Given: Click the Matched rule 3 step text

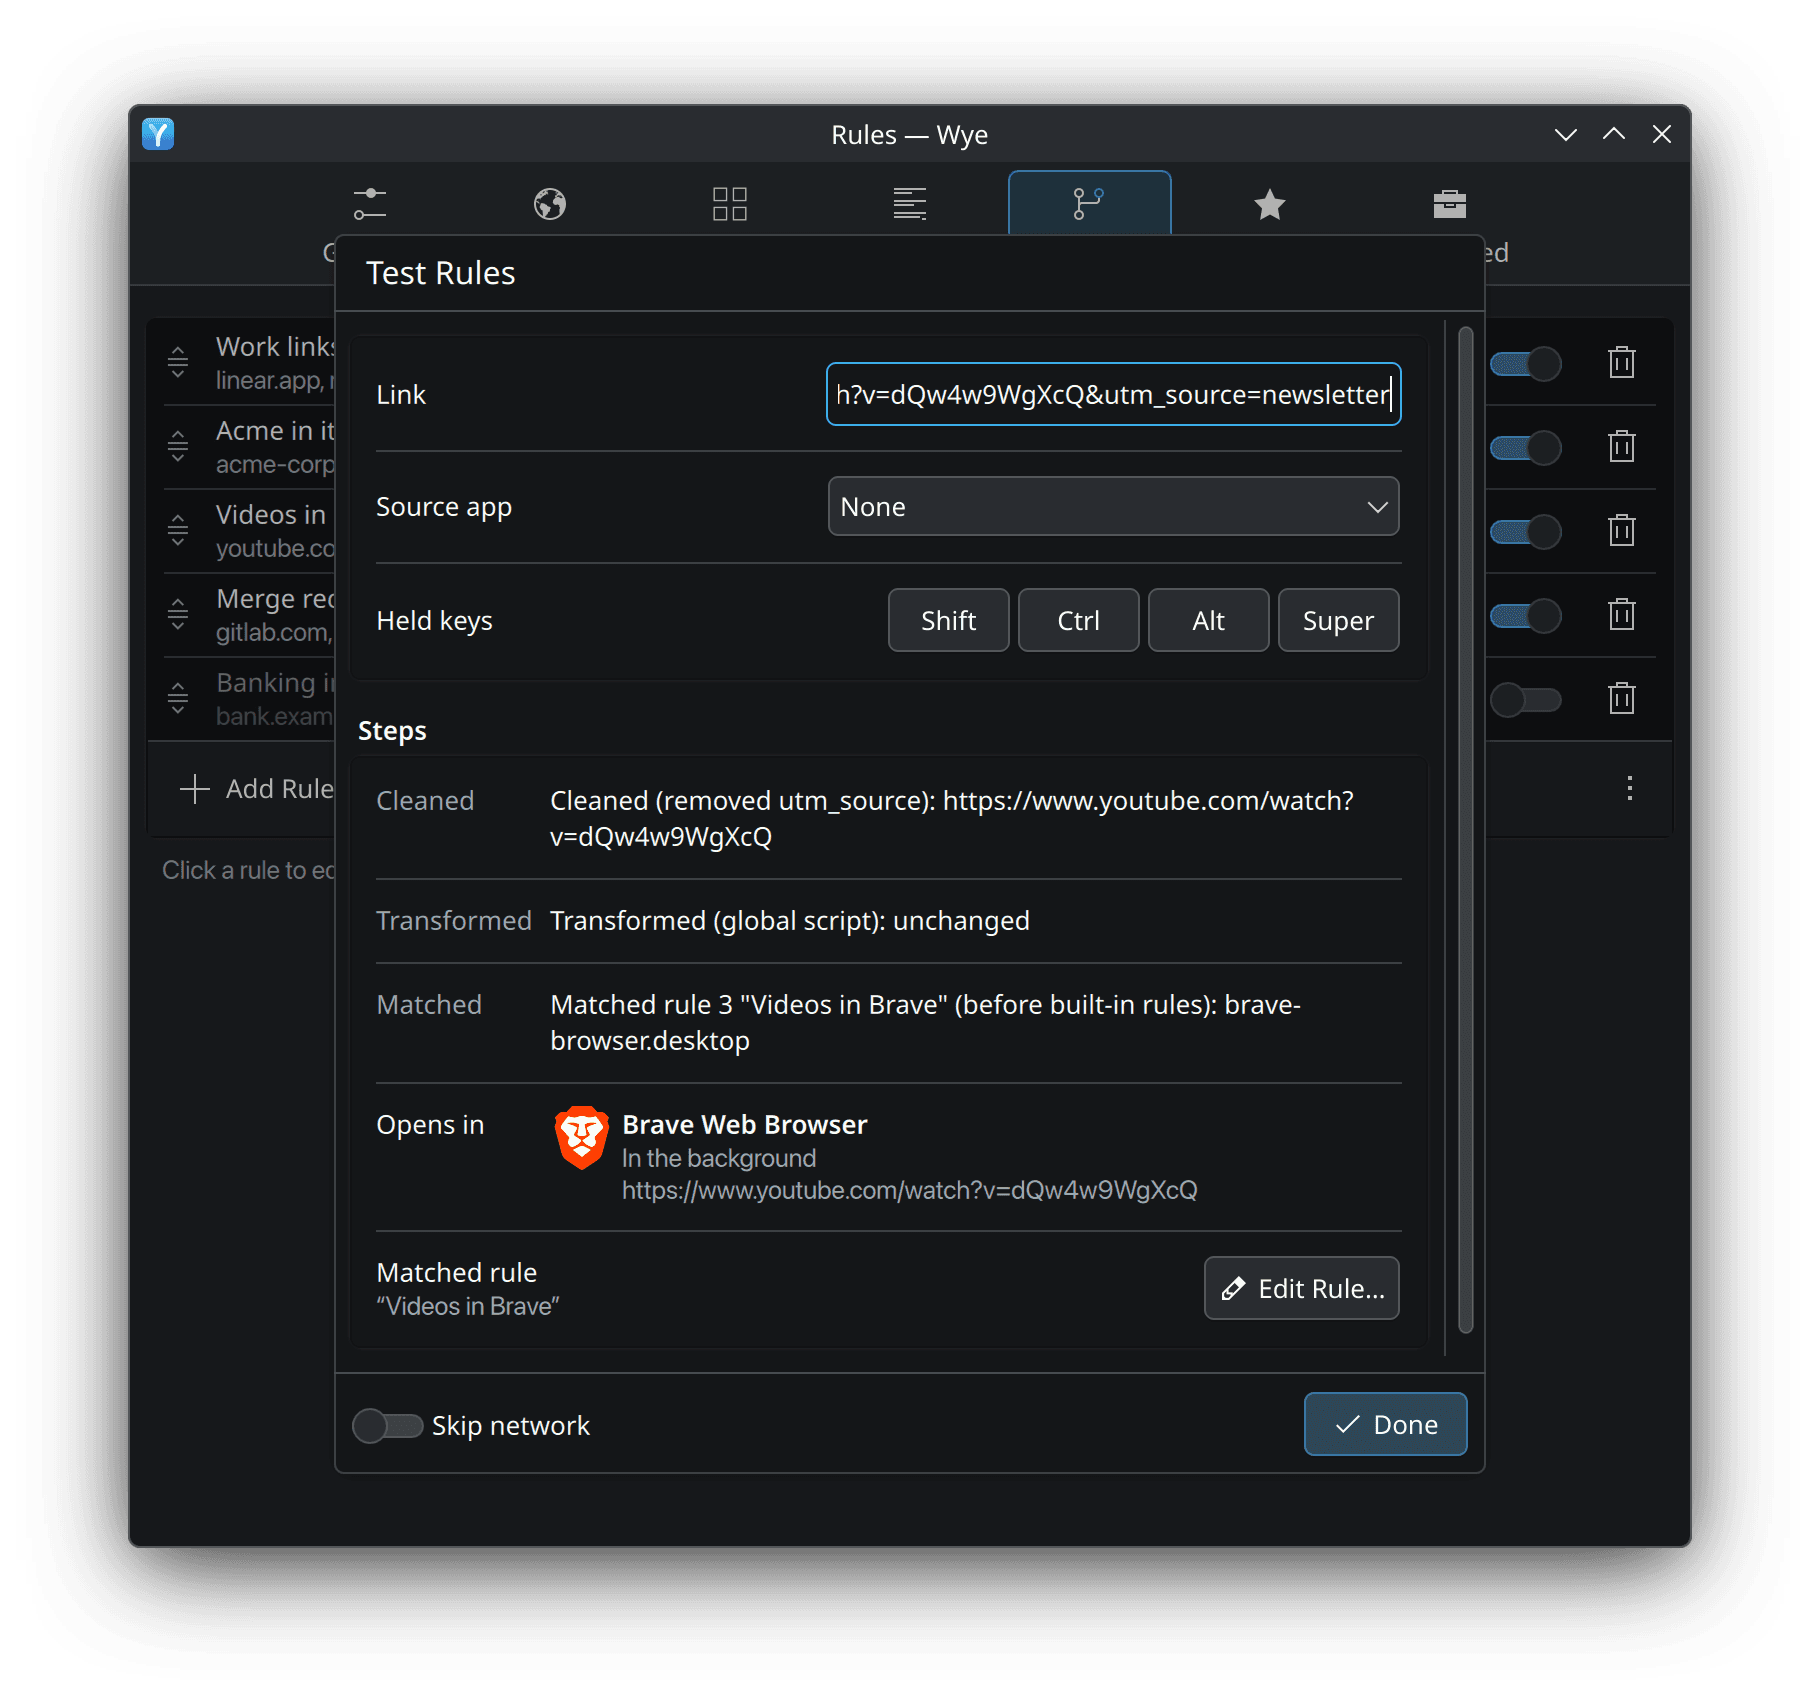Looking at the screenshot, I should point(925,1022).
